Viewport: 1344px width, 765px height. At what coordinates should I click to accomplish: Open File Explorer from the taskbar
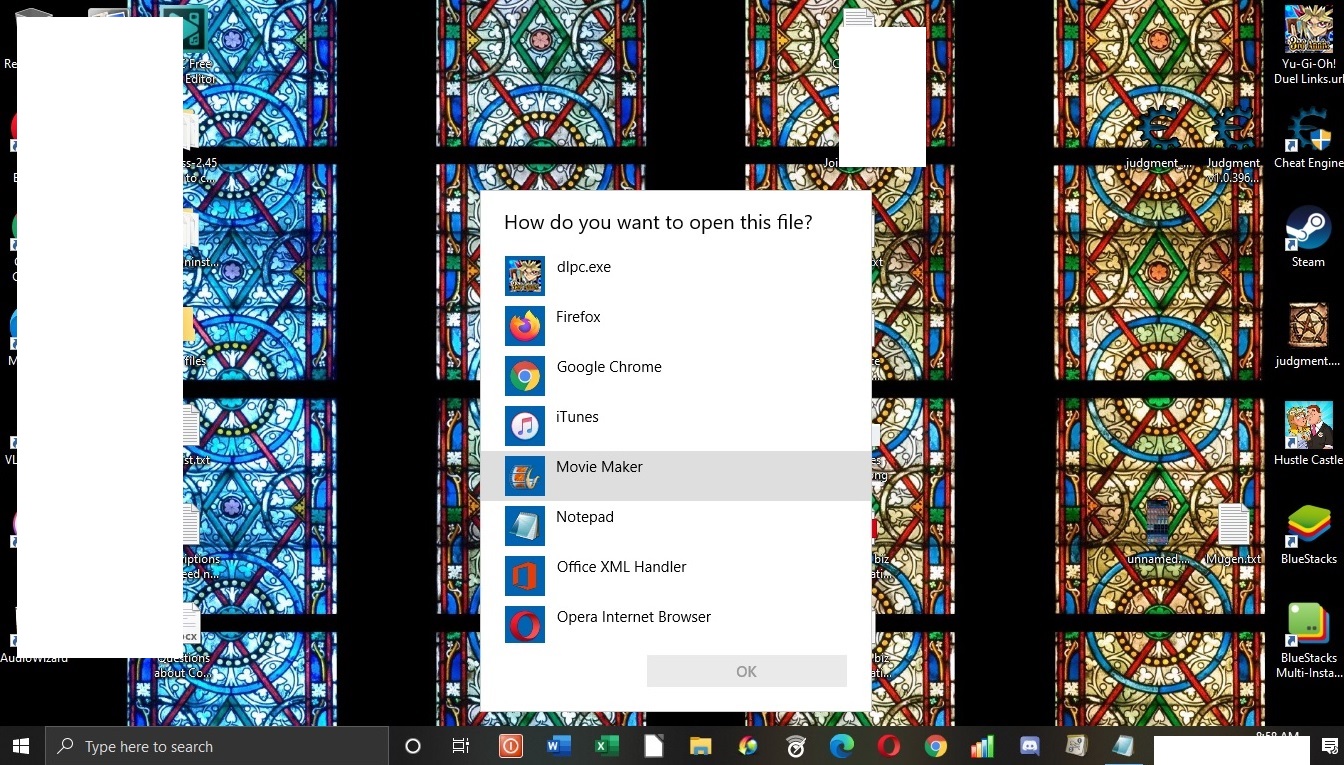click(700, 746)
